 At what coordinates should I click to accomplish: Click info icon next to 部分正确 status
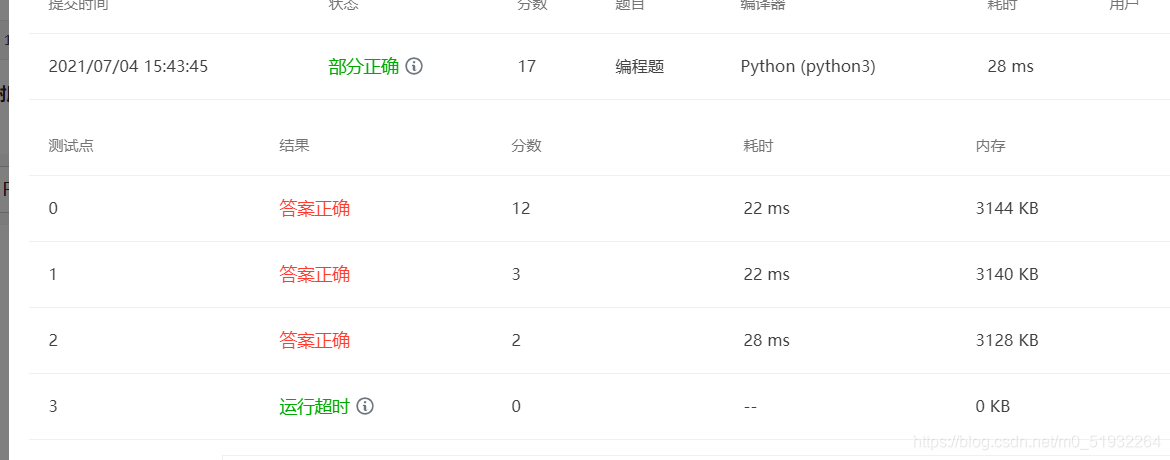point(414,66)
